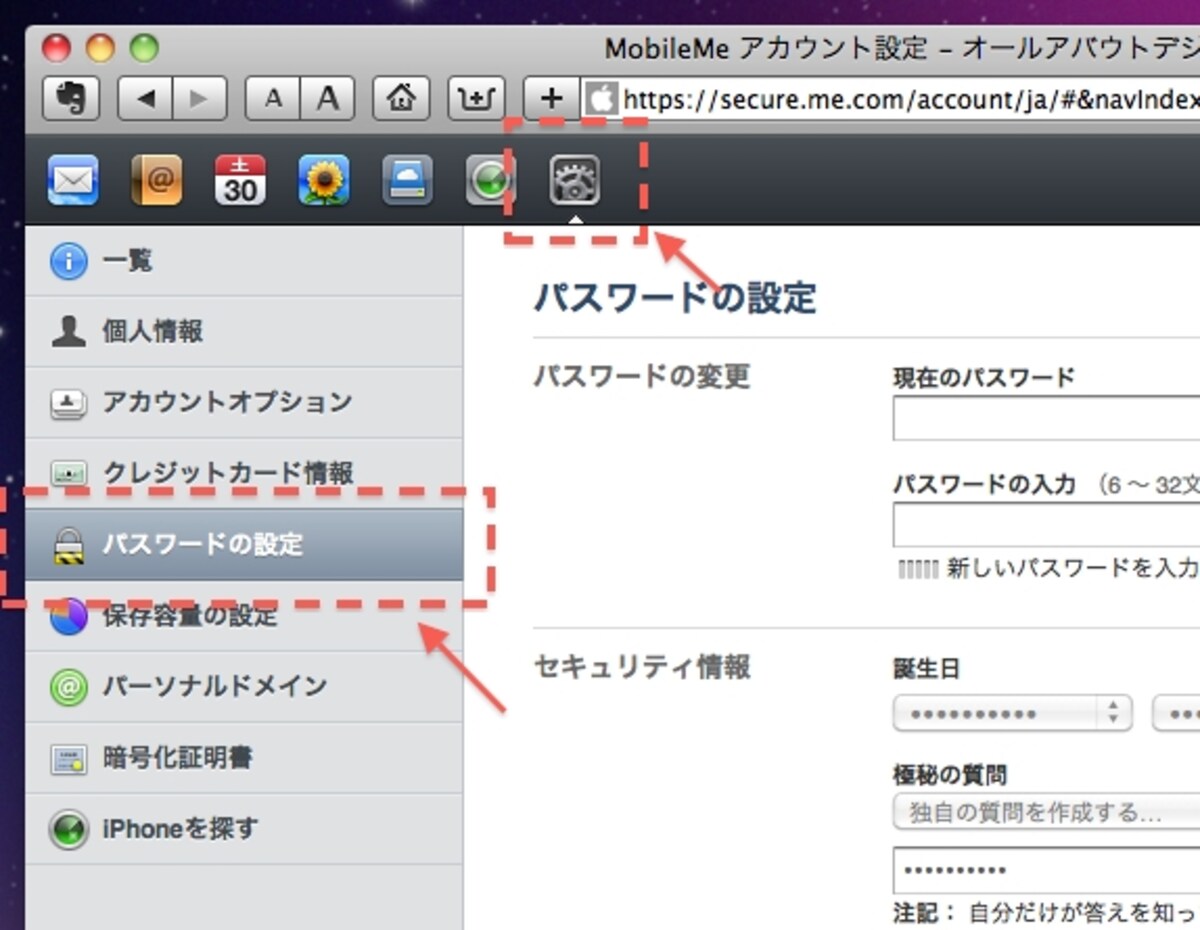Image resolution: width=1200 pixels, height=930 pixels.
Task: Open the Account settings gear icon
Action: [575, 181]
